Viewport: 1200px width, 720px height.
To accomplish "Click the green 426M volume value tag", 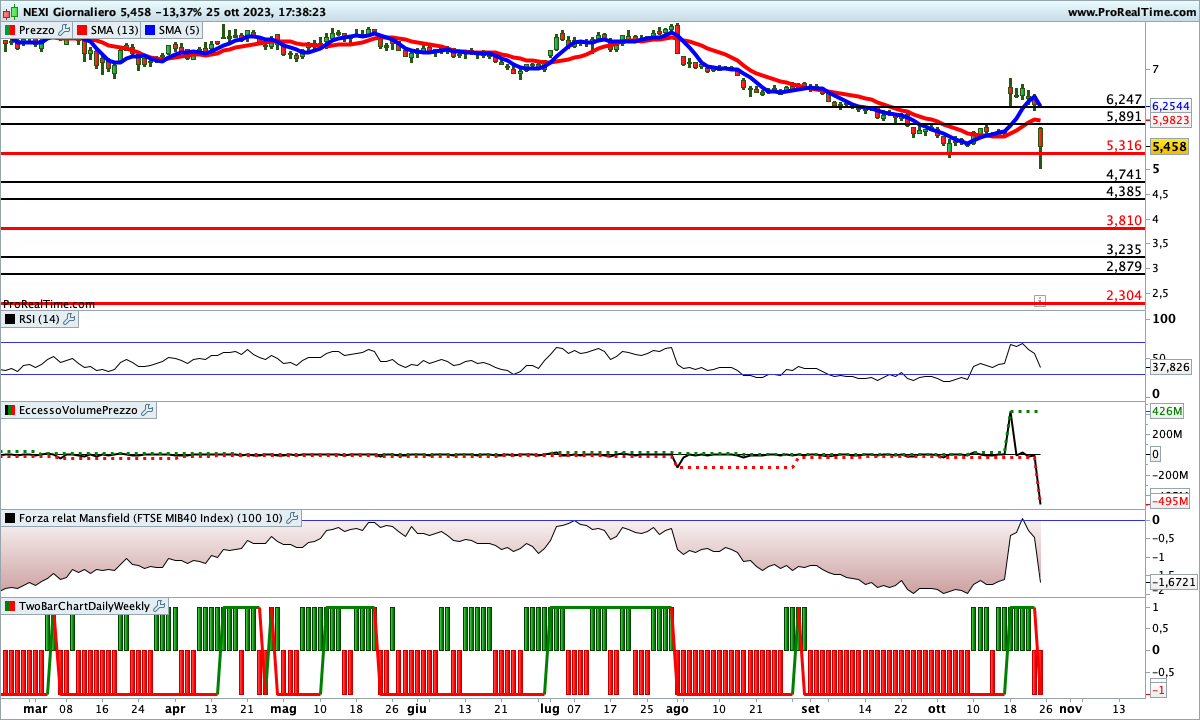I will click(x=1166, y=410).
